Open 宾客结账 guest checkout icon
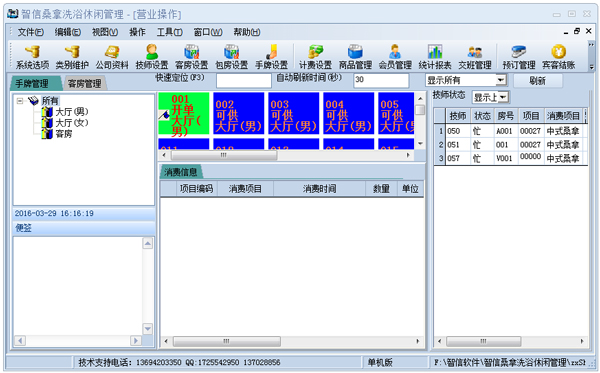 coord(558,57)
